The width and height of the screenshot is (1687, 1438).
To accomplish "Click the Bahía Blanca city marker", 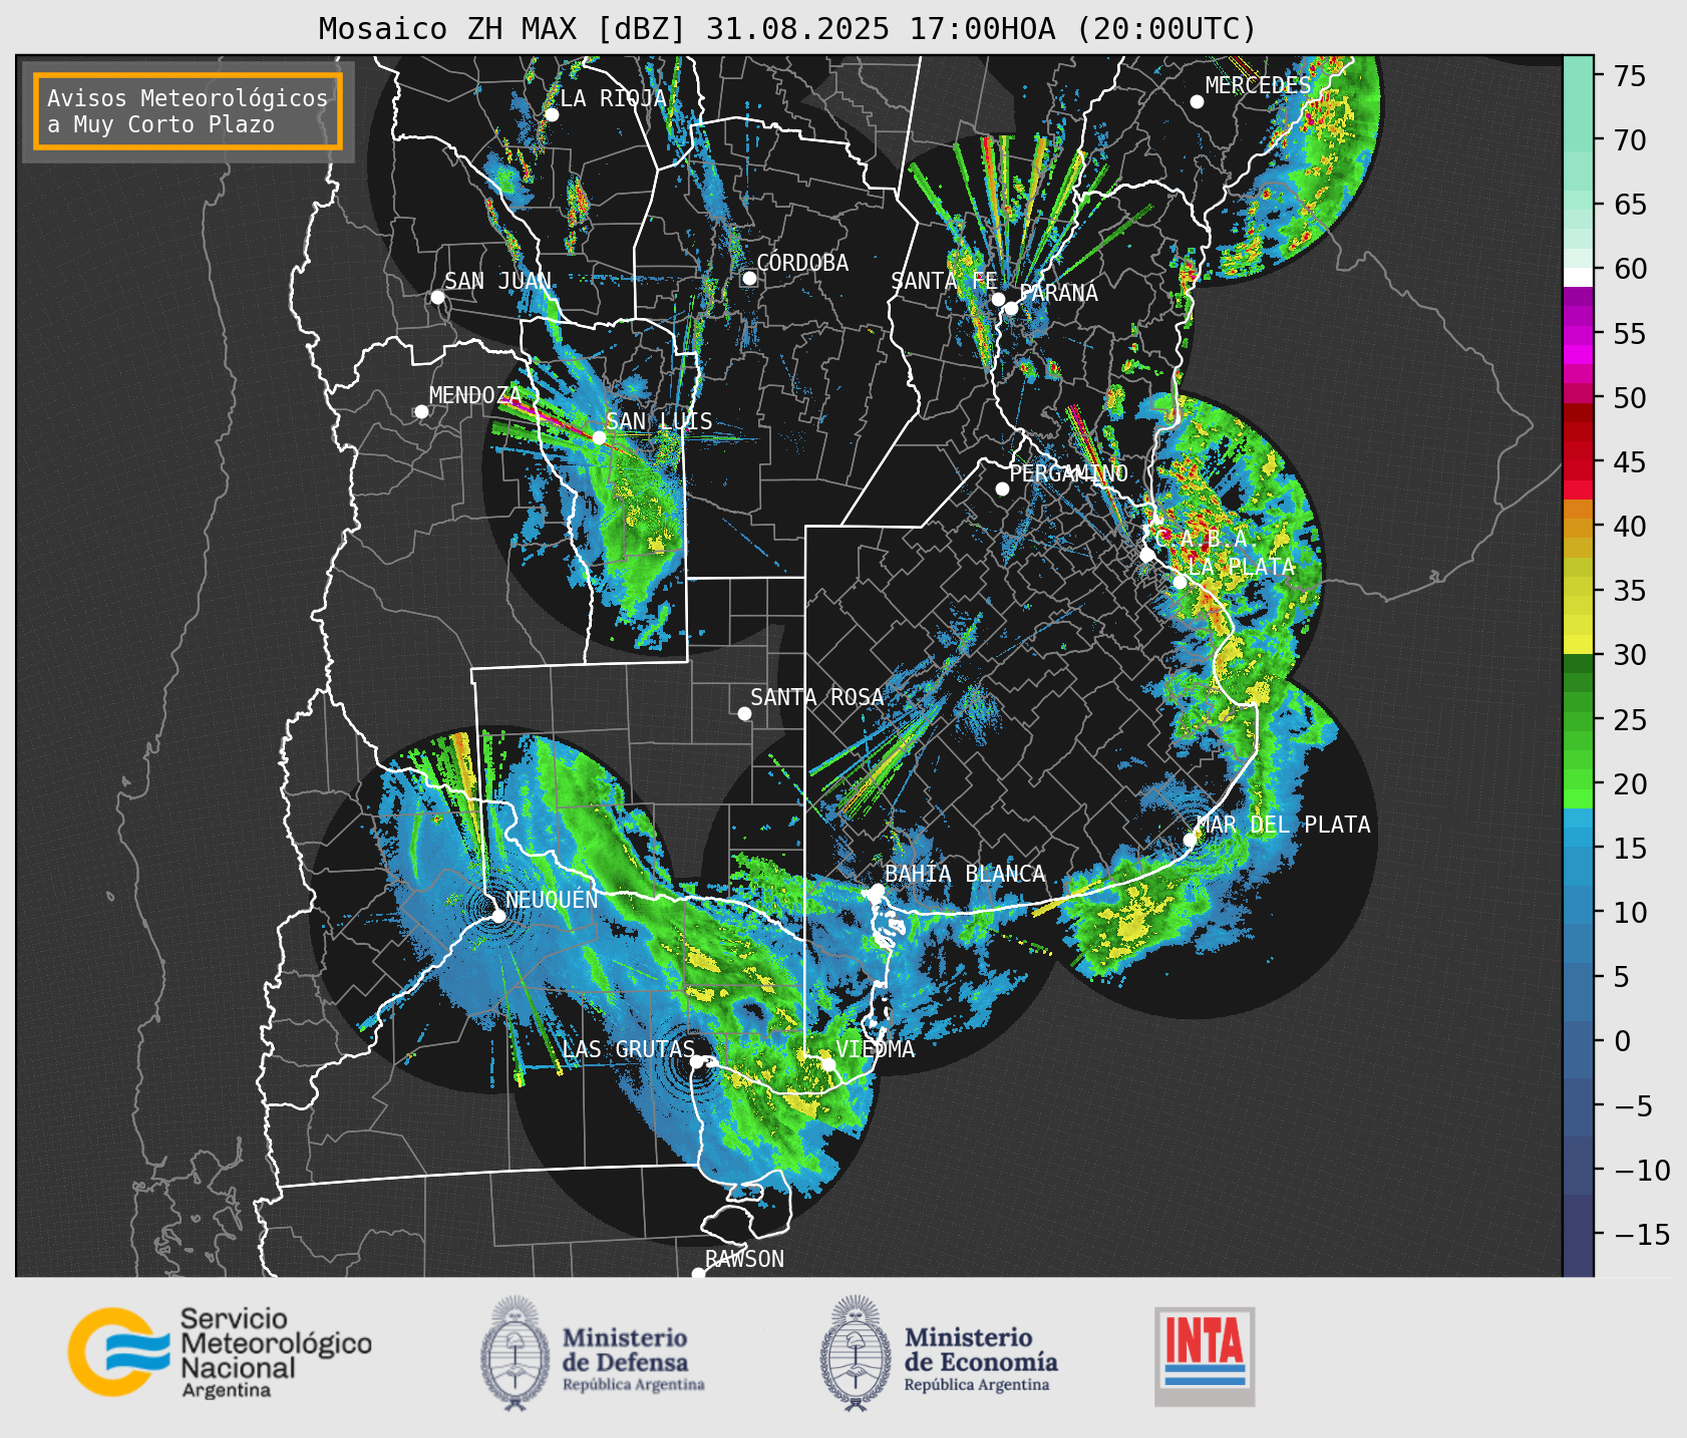I will (x=877, y=890).
